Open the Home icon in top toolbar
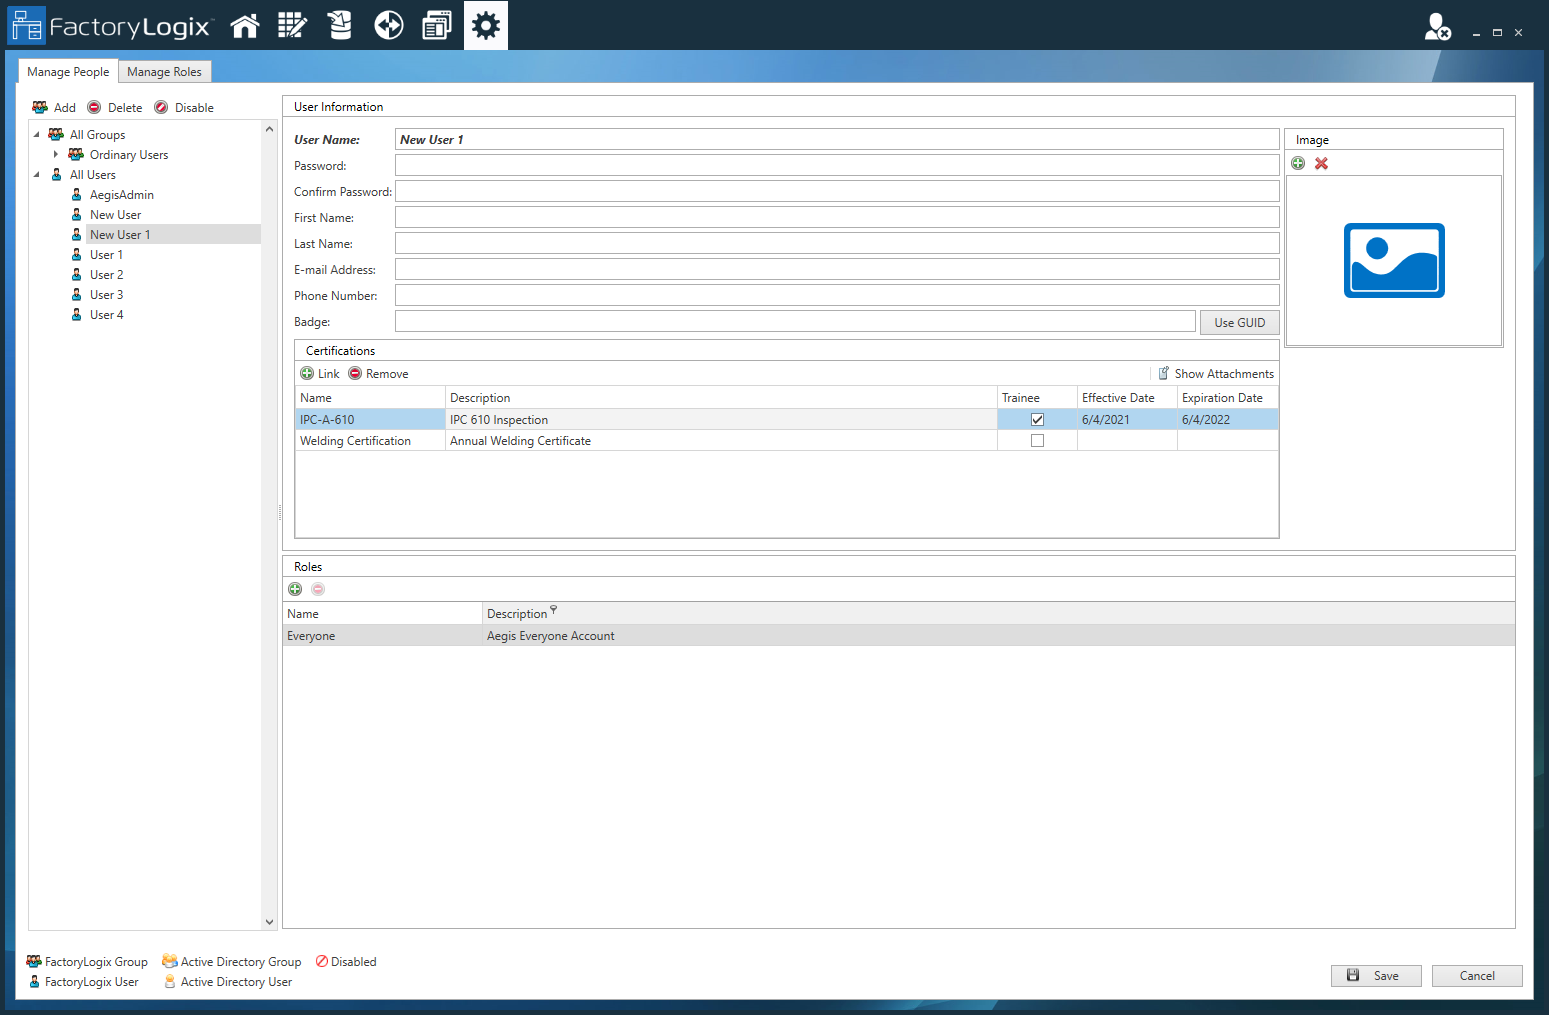The image size is (1549, 1015). (245, 26)
